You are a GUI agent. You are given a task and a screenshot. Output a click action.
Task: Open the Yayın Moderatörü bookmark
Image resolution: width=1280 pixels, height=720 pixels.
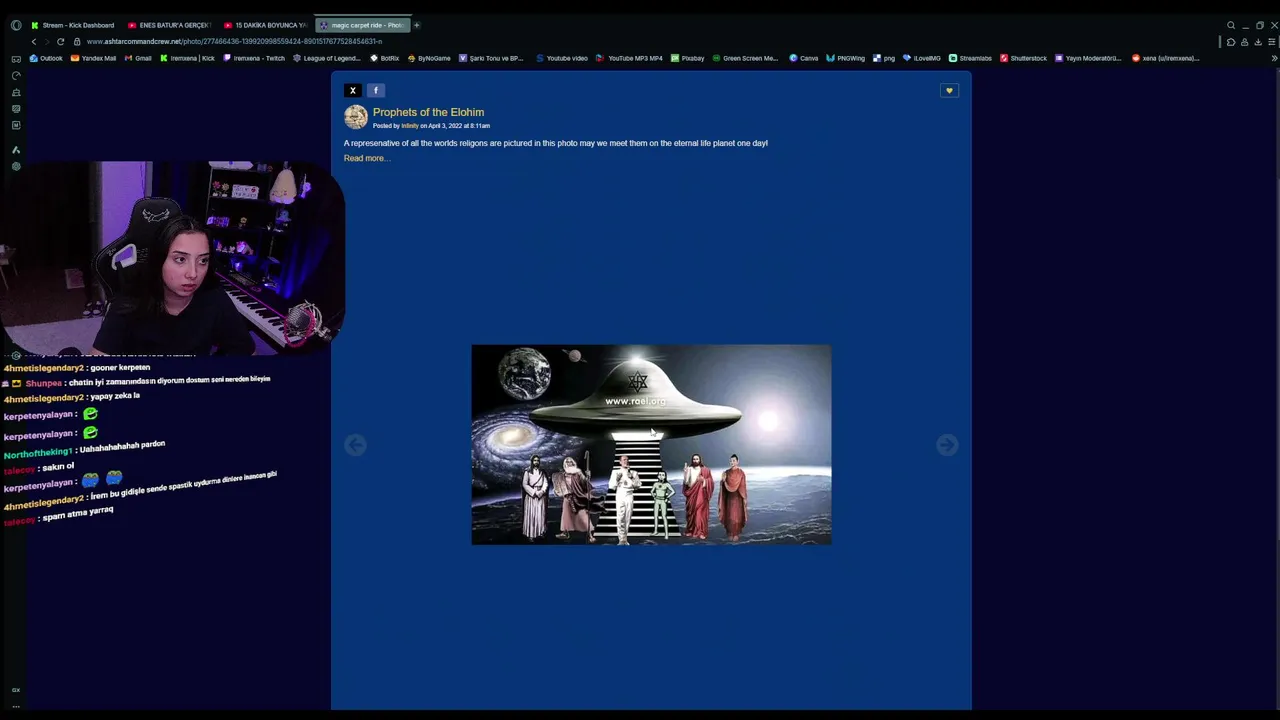[x=1088, y=58]
